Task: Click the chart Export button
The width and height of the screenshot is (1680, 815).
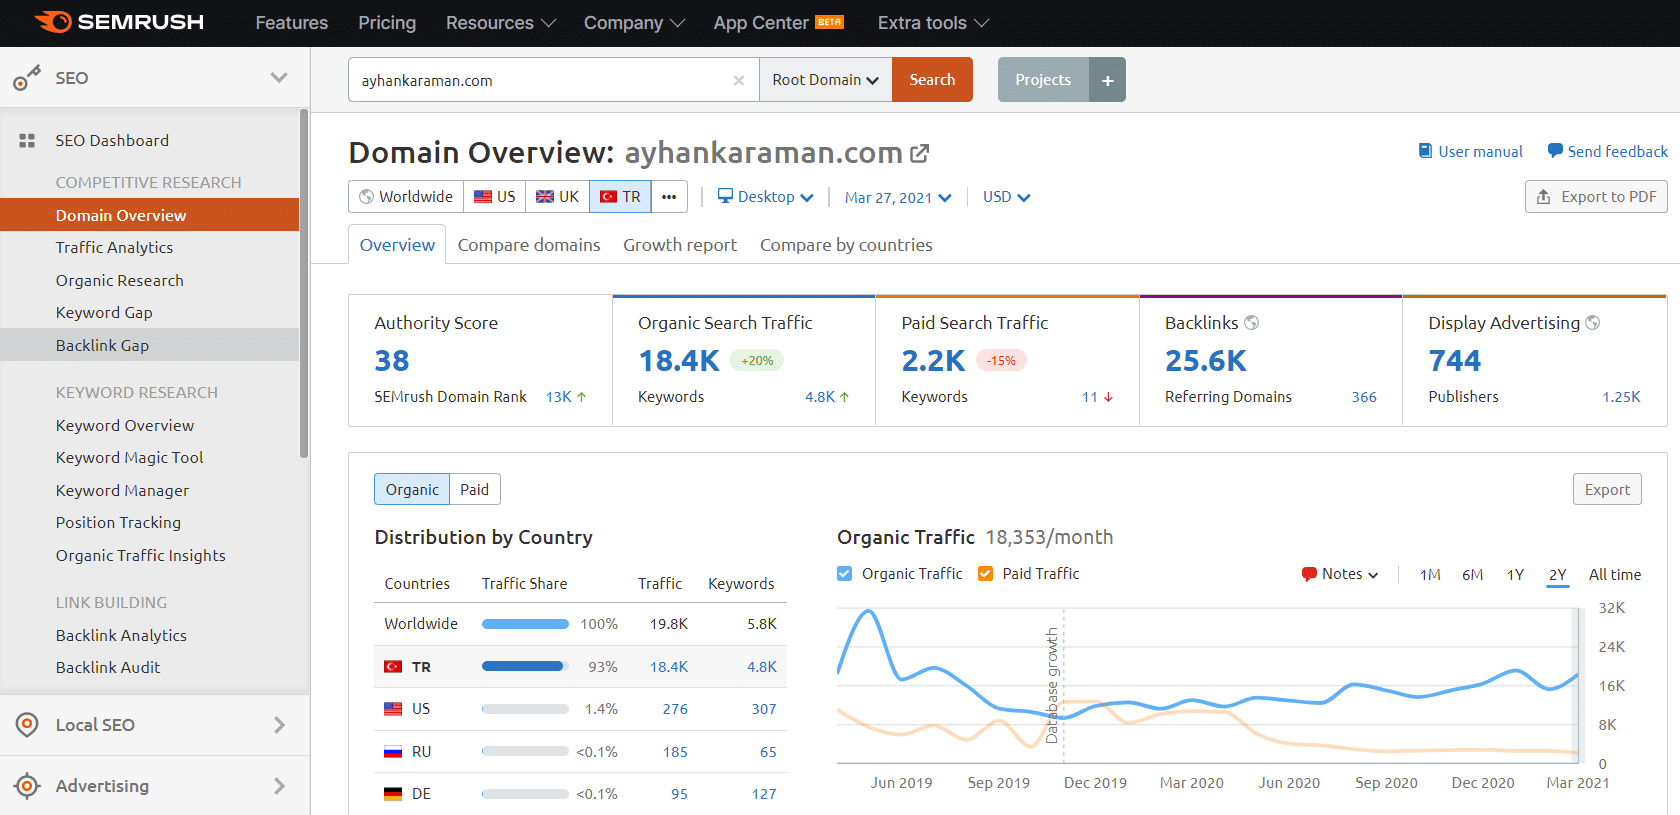Action: [1607, 489]
